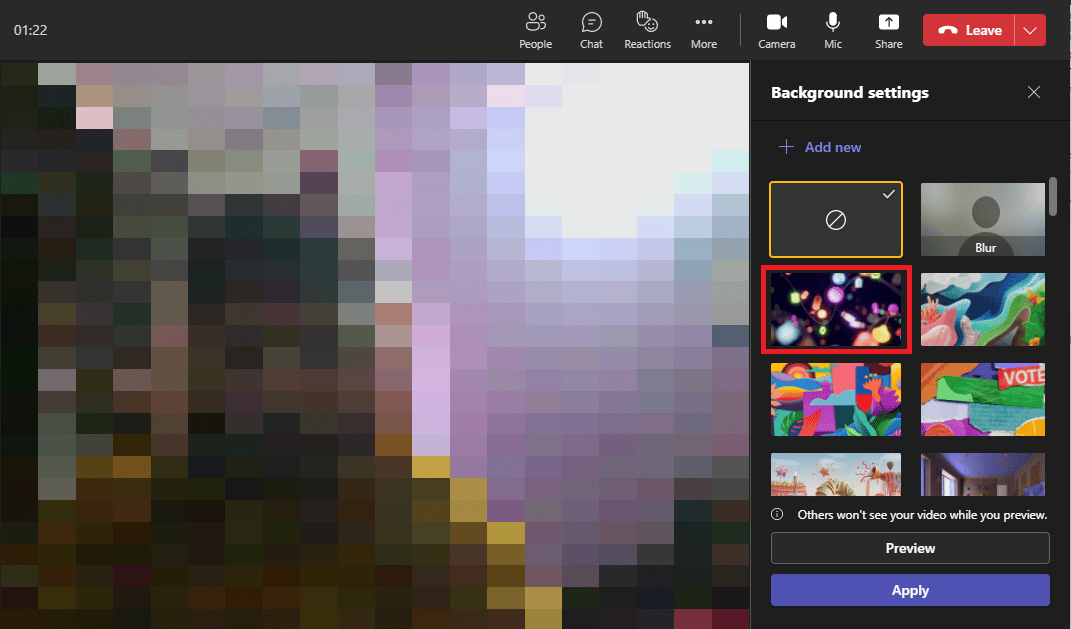Click the info icon beside preview notice

point(777,514)
